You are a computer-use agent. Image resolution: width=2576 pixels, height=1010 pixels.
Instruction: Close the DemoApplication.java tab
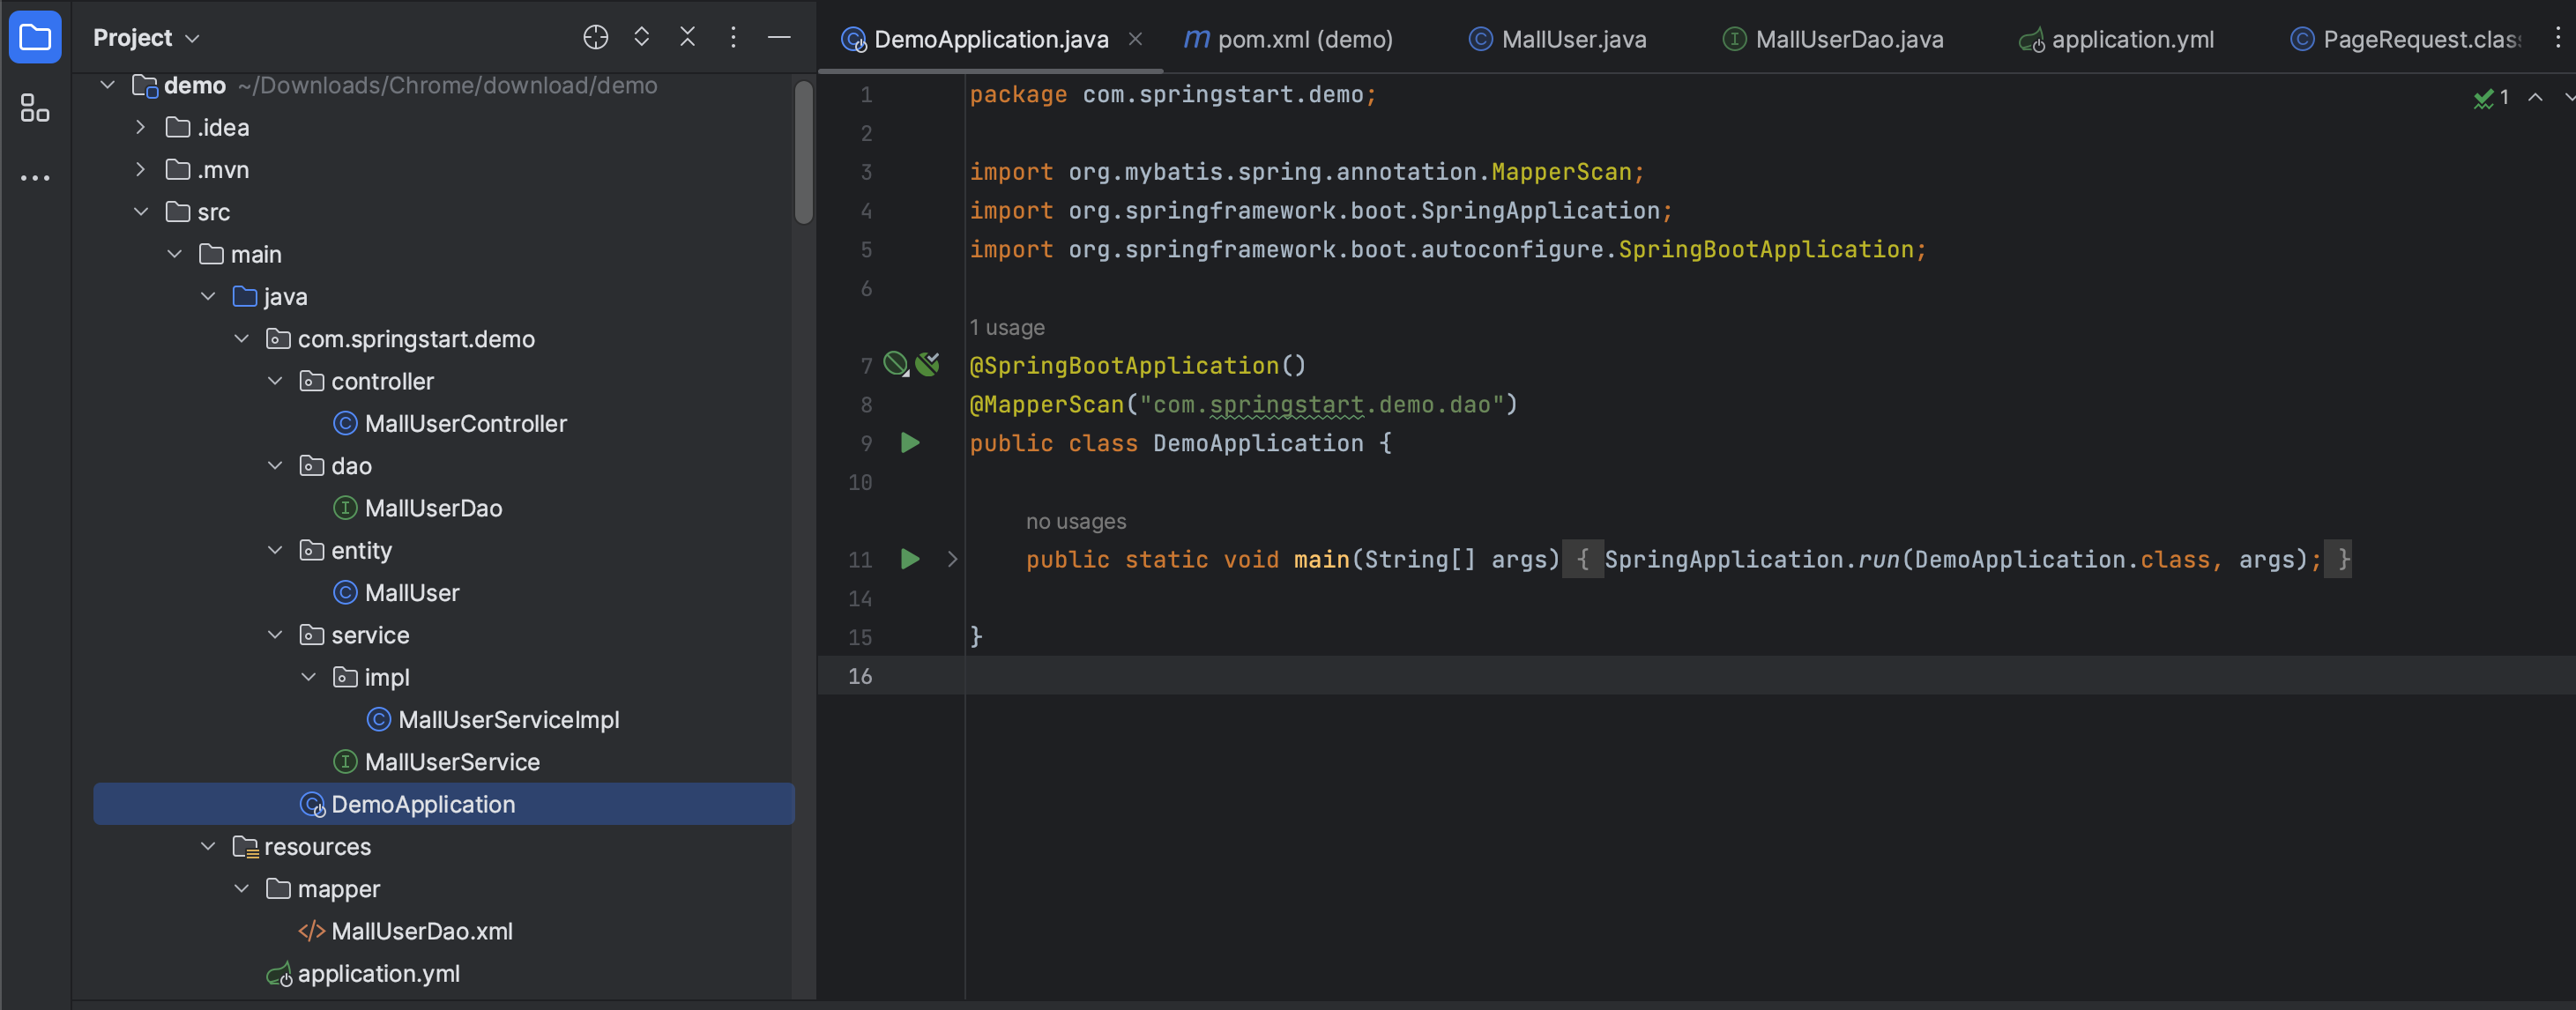pos(1135,39)
